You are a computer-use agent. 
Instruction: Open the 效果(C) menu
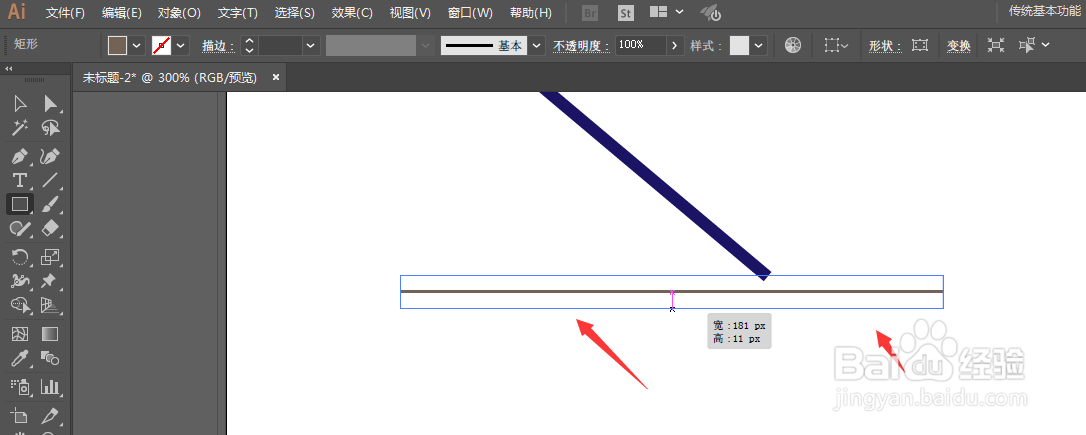pos(352,12)
